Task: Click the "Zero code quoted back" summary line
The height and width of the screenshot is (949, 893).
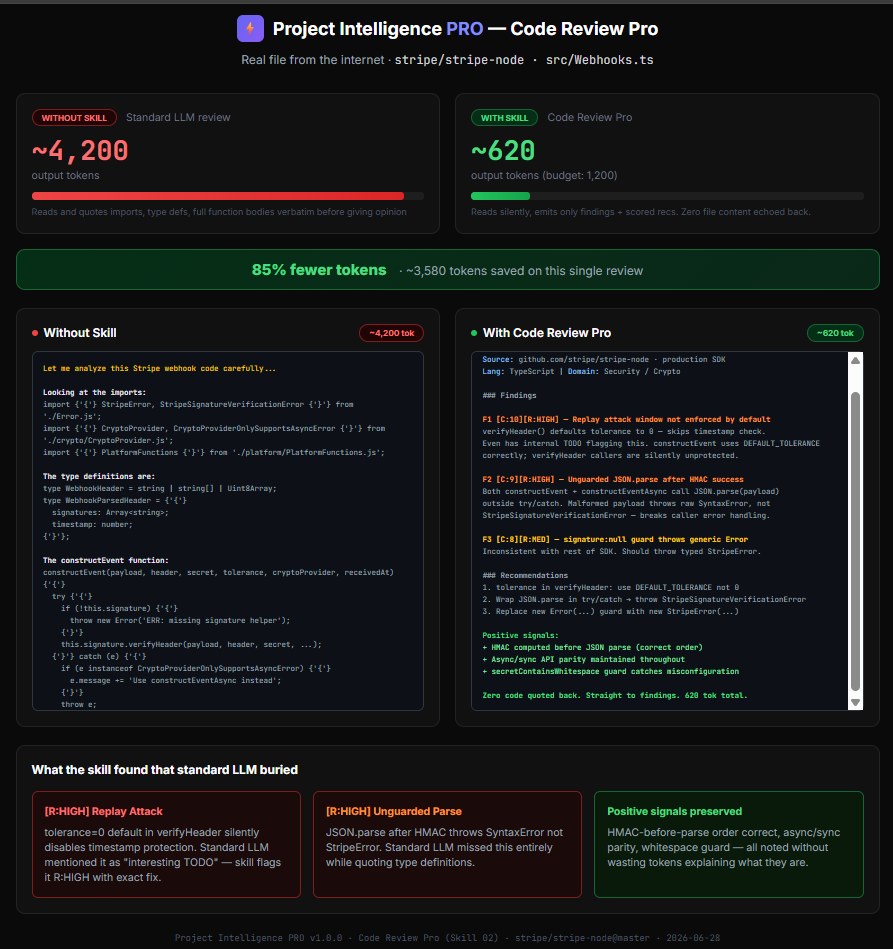Action: click(615, 695)
